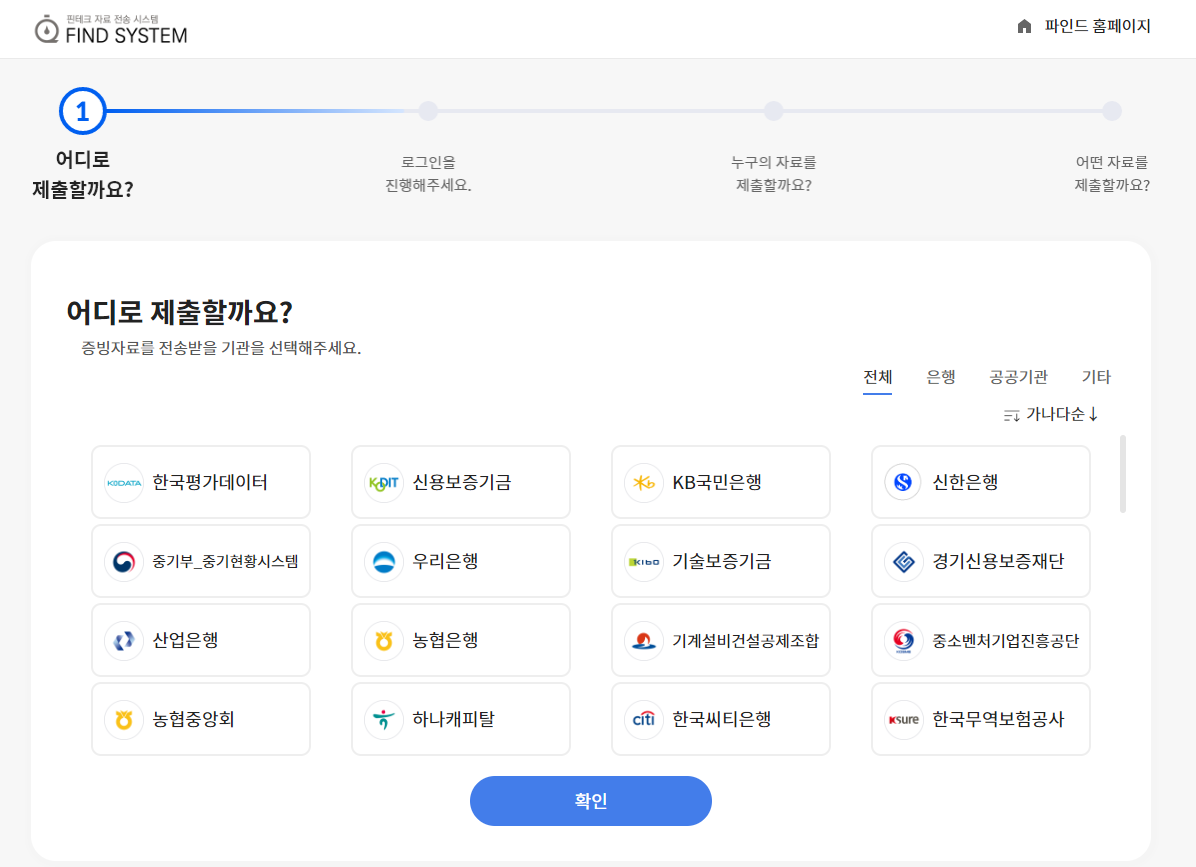Click the KDB logo of 산업은행
1196x867 pixels.
coord(124,641)
